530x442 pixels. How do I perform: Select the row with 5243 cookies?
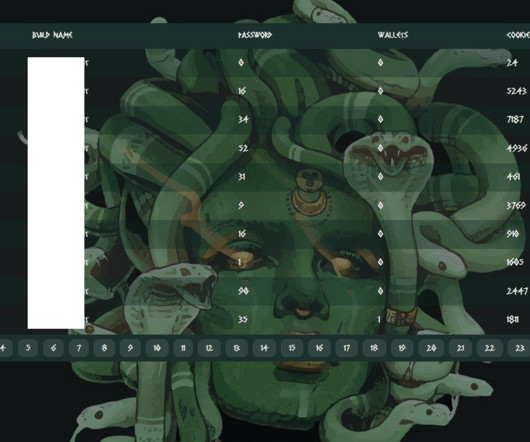point(265,91)
